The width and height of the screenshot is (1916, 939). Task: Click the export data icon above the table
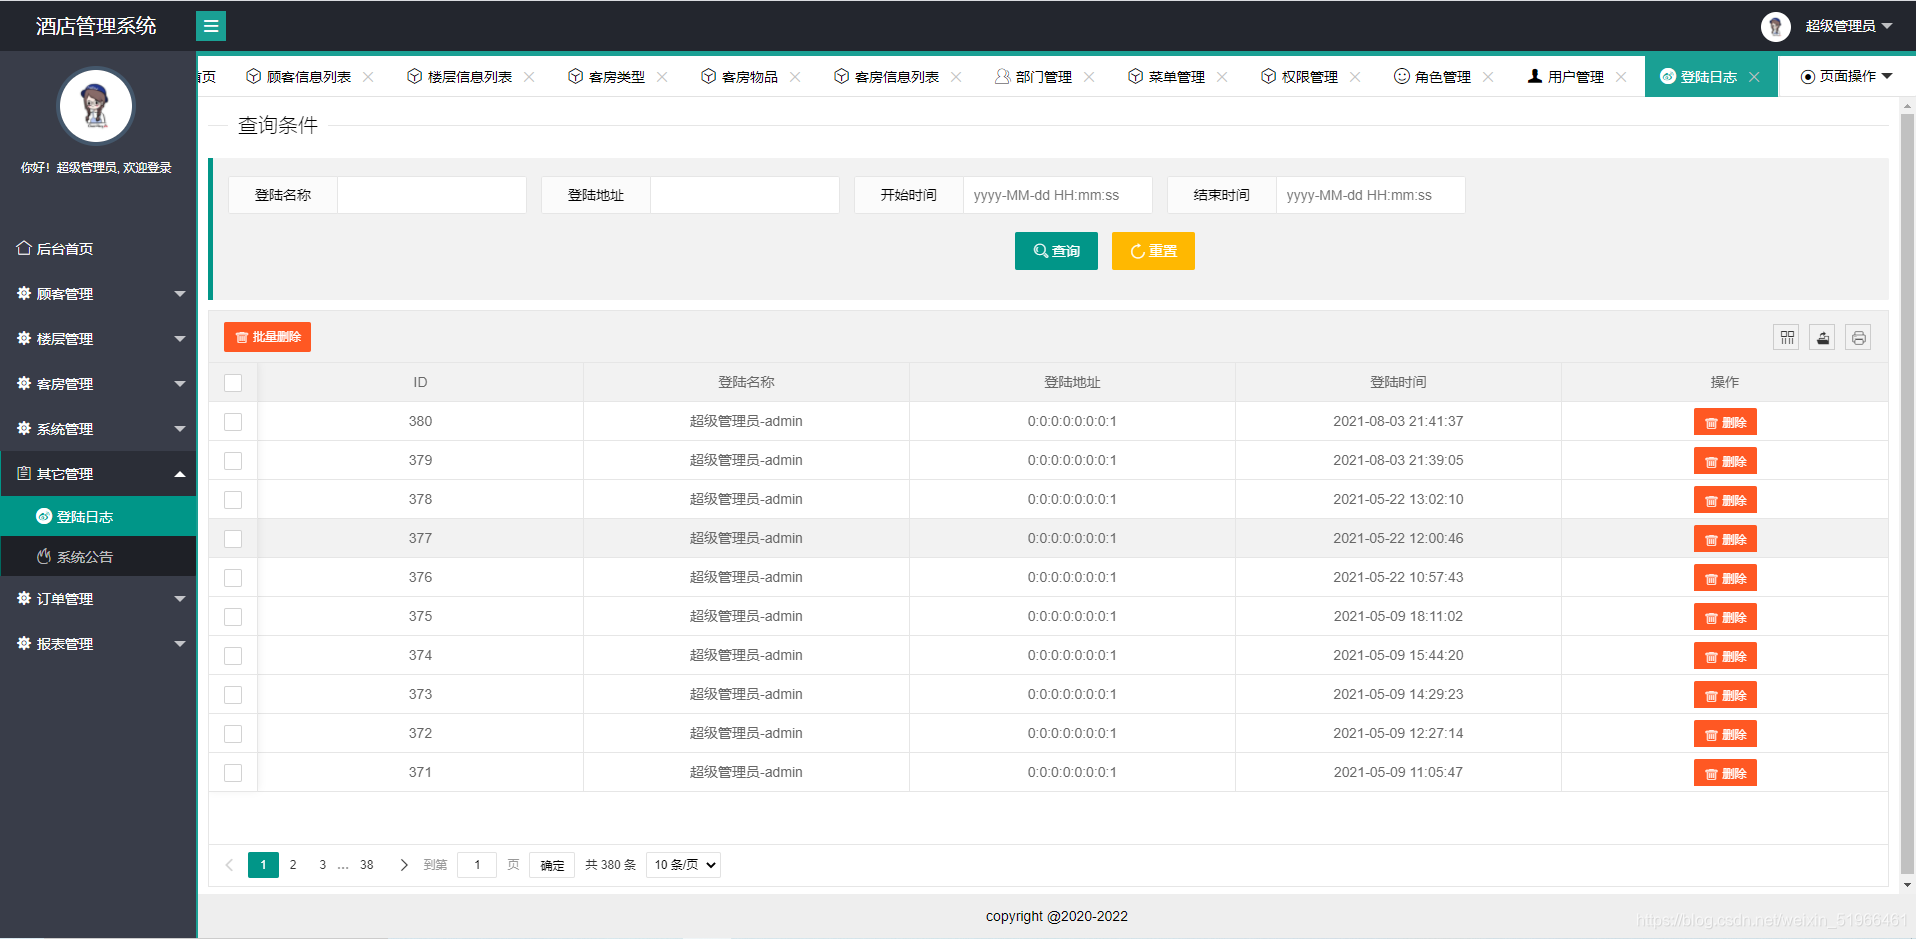click(1822, 337)
